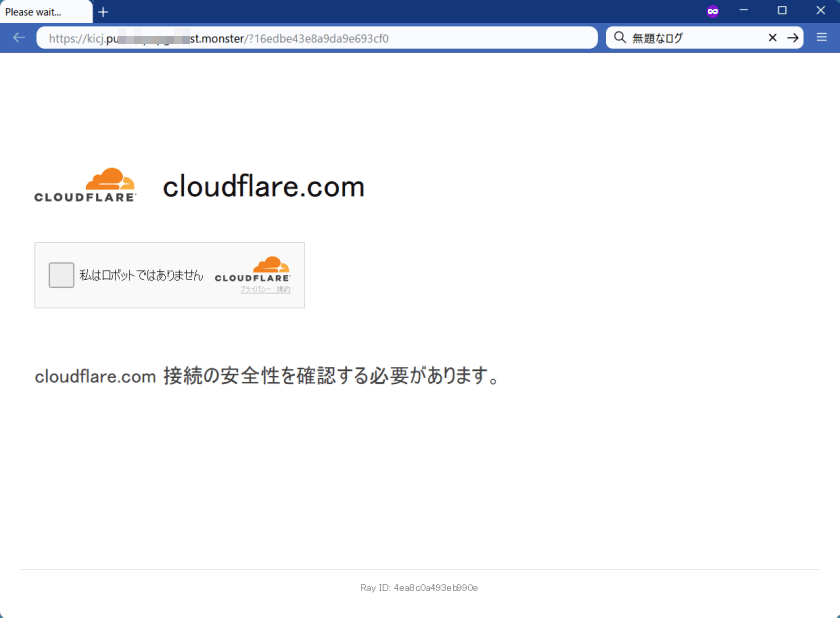The width and height of the screenshot is (840, 618).
Task: Click the large Cloudflare logo at top
Action: pos(85,185)
